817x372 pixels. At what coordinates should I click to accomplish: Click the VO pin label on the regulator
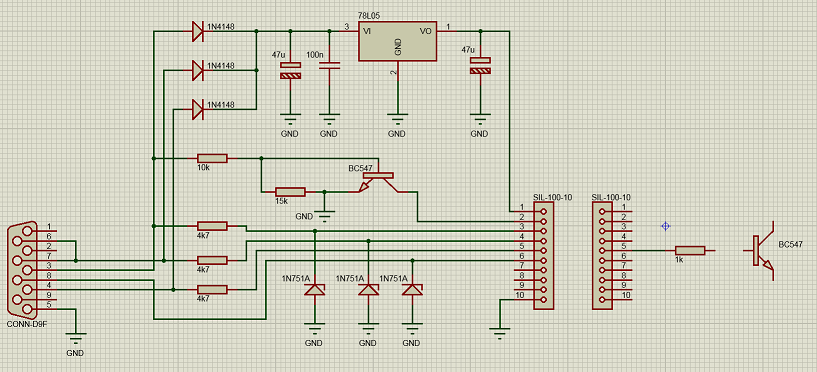[x=426, y=31]
